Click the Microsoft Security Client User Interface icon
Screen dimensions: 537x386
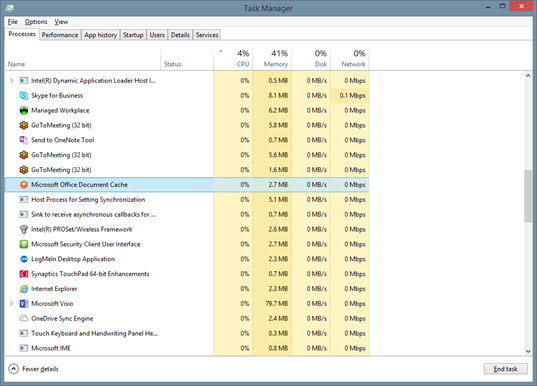pyautogui.click(x=24, y=244)
